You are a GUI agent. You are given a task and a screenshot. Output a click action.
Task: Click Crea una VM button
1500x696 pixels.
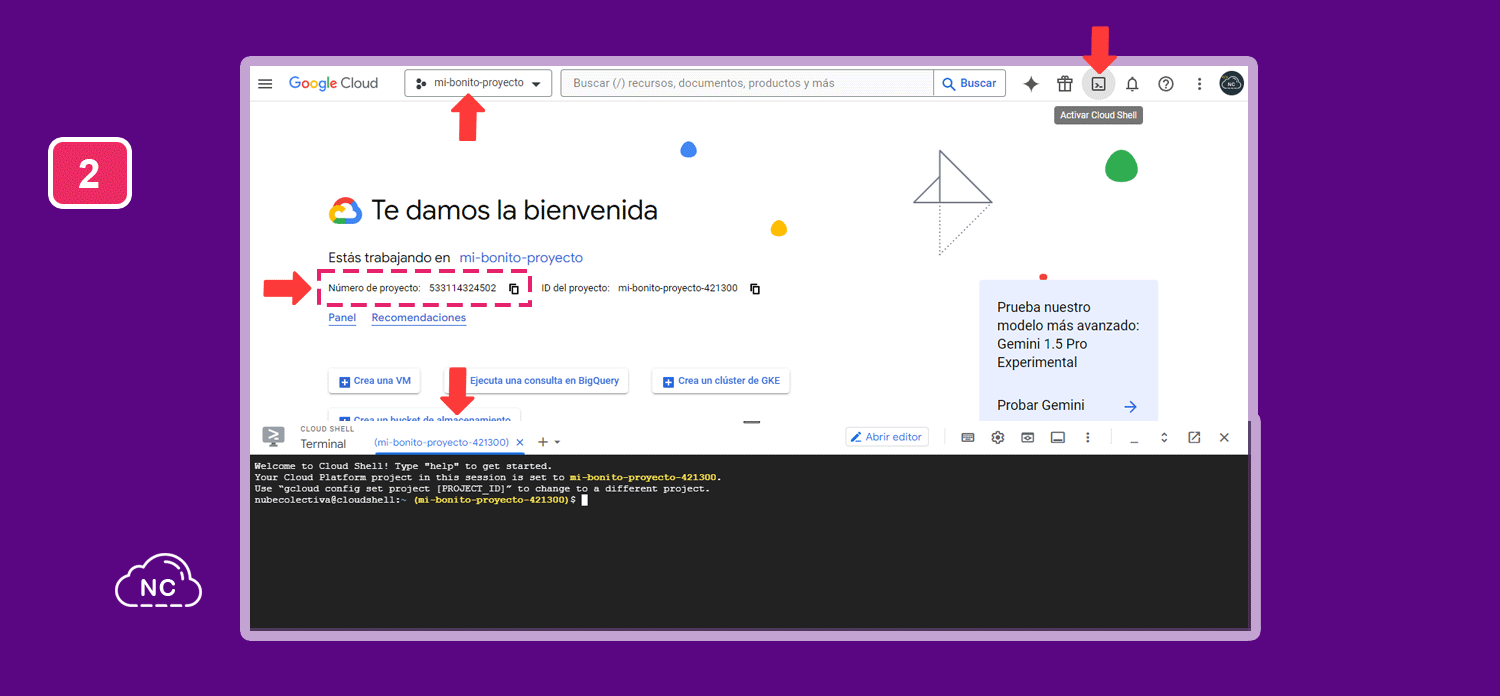[374, 381]
